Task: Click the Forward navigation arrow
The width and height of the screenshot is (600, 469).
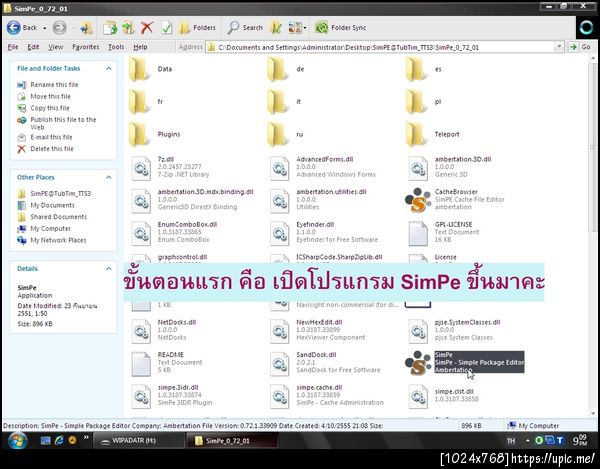Action: (59, 28)
